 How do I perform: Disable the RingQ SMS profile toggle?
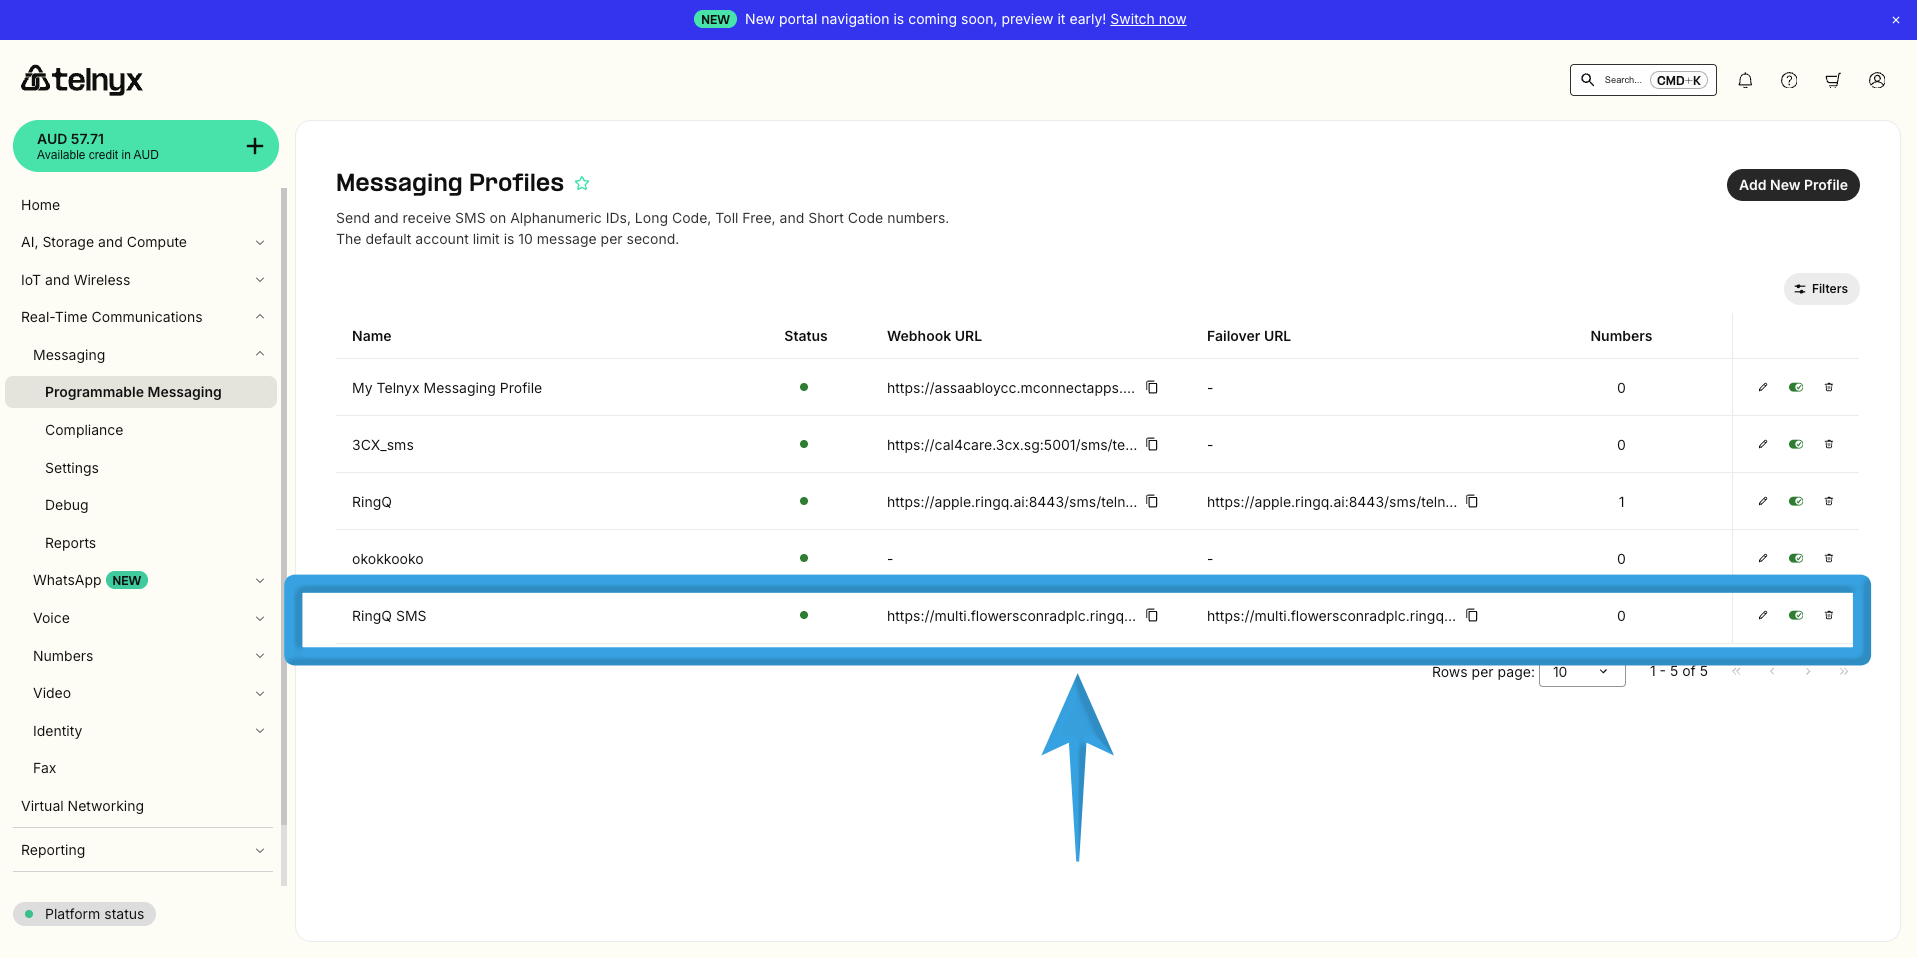point(1795,615)
